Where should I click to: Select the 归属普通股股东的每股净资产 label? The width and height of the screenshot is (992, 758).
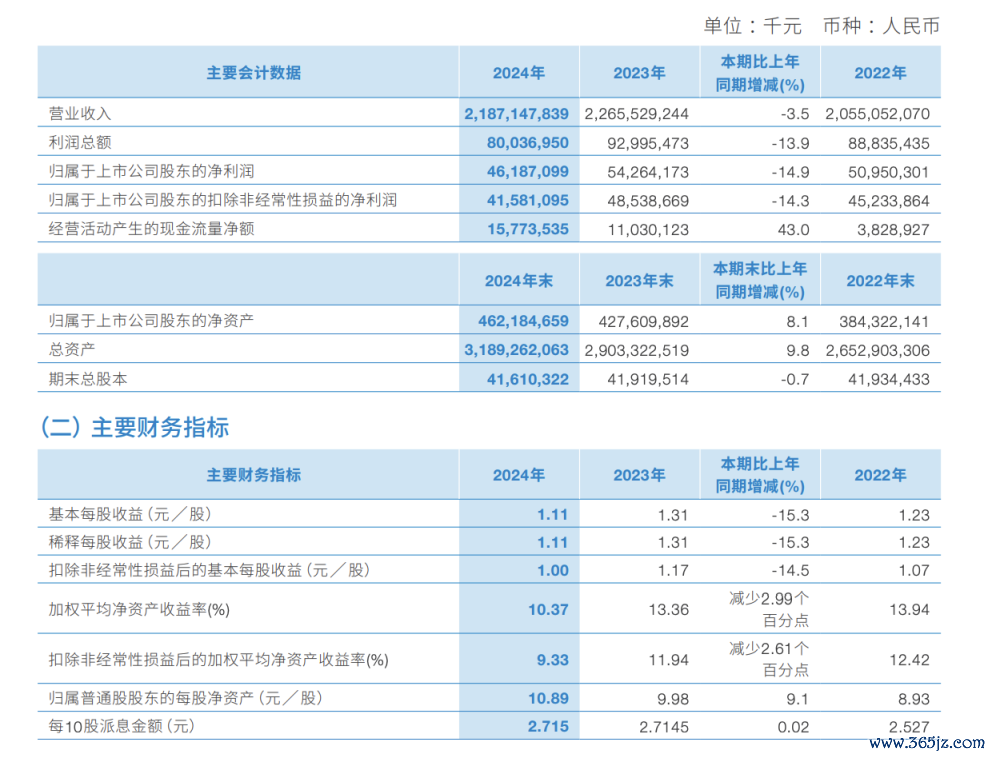pos(185,698)
